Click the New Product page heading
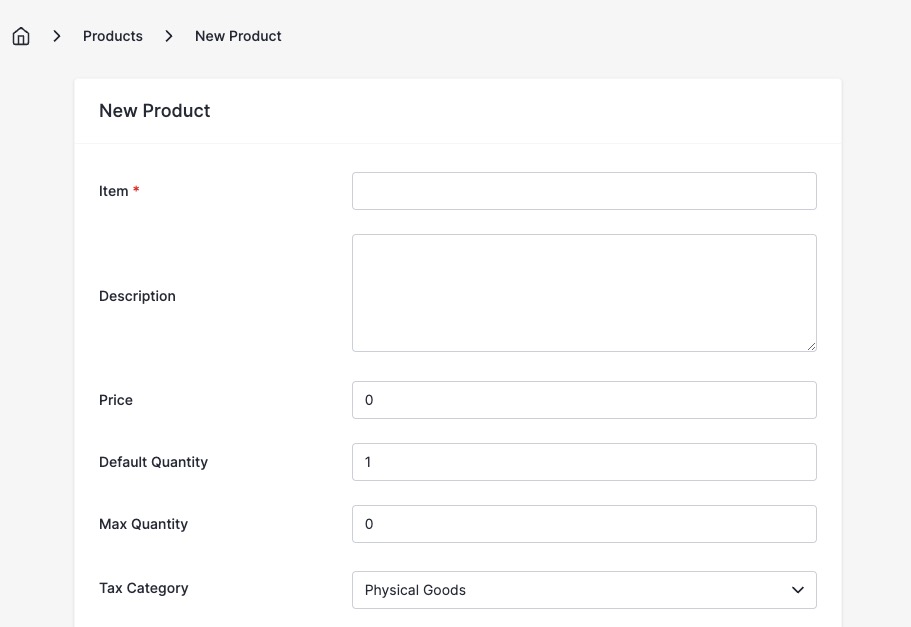The image size is (911, 627). (154, 110)
